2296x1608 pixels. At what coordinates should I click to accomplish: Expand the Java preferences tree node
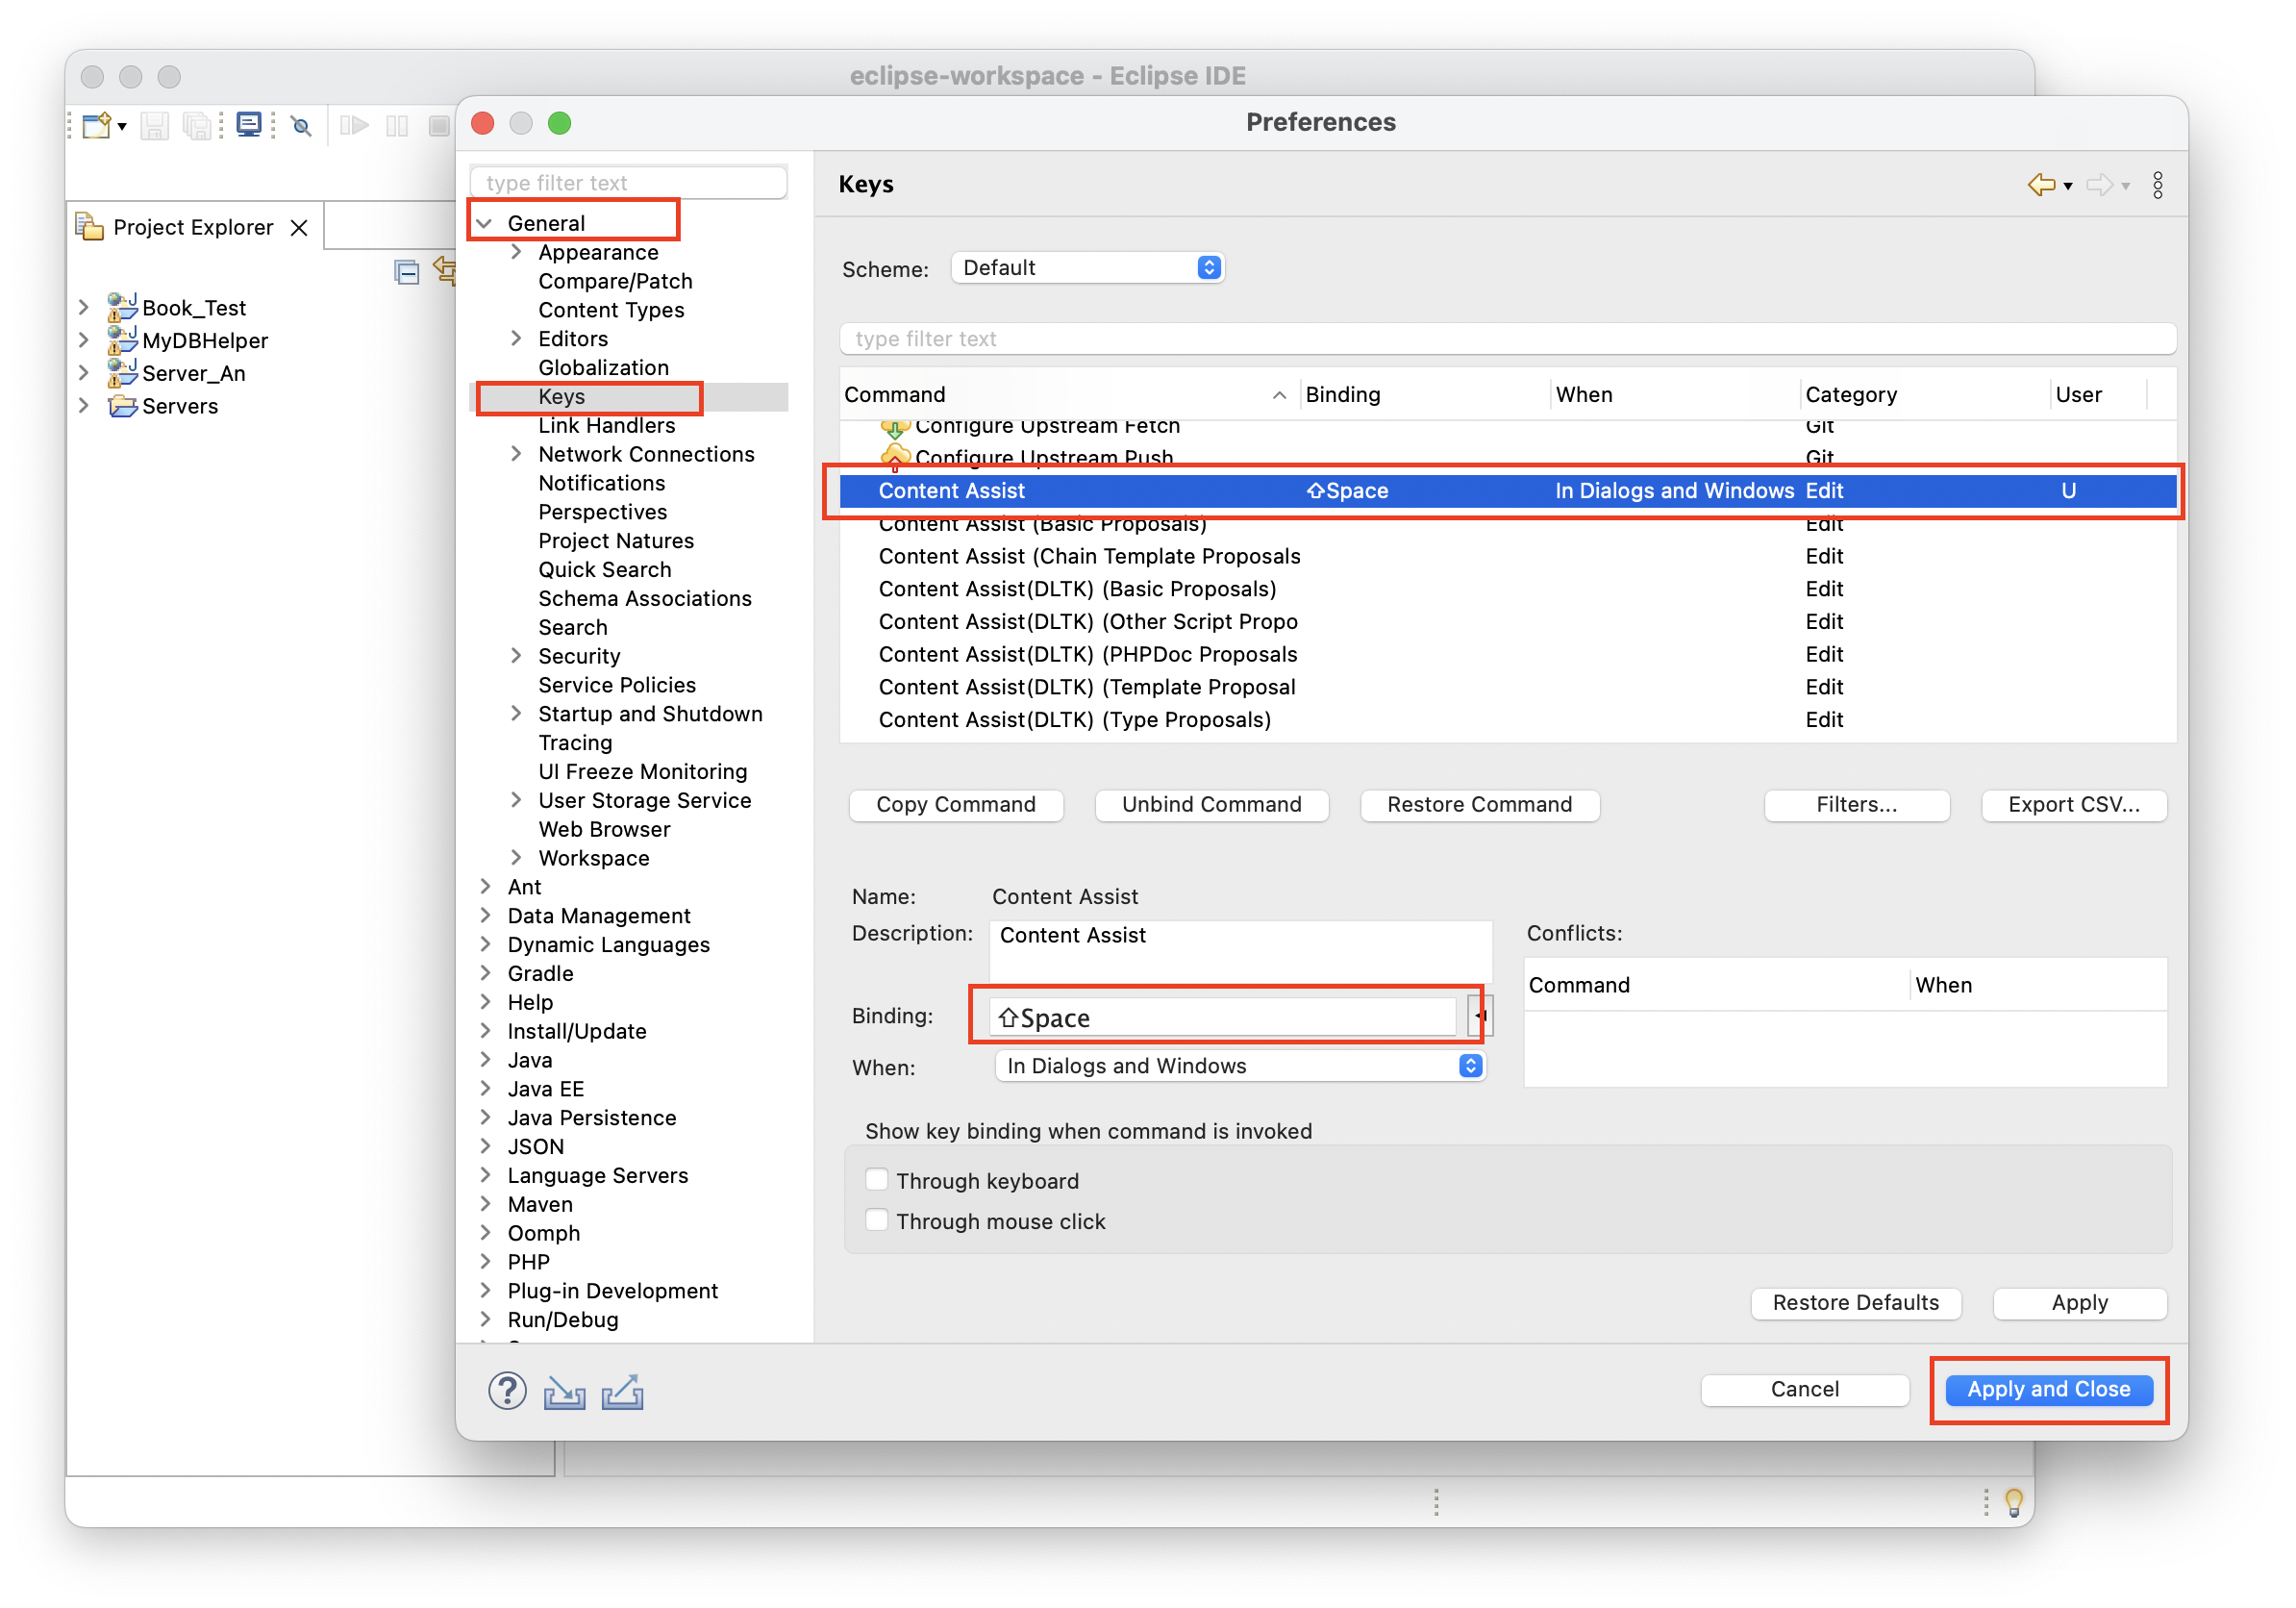pos(486,1059)
